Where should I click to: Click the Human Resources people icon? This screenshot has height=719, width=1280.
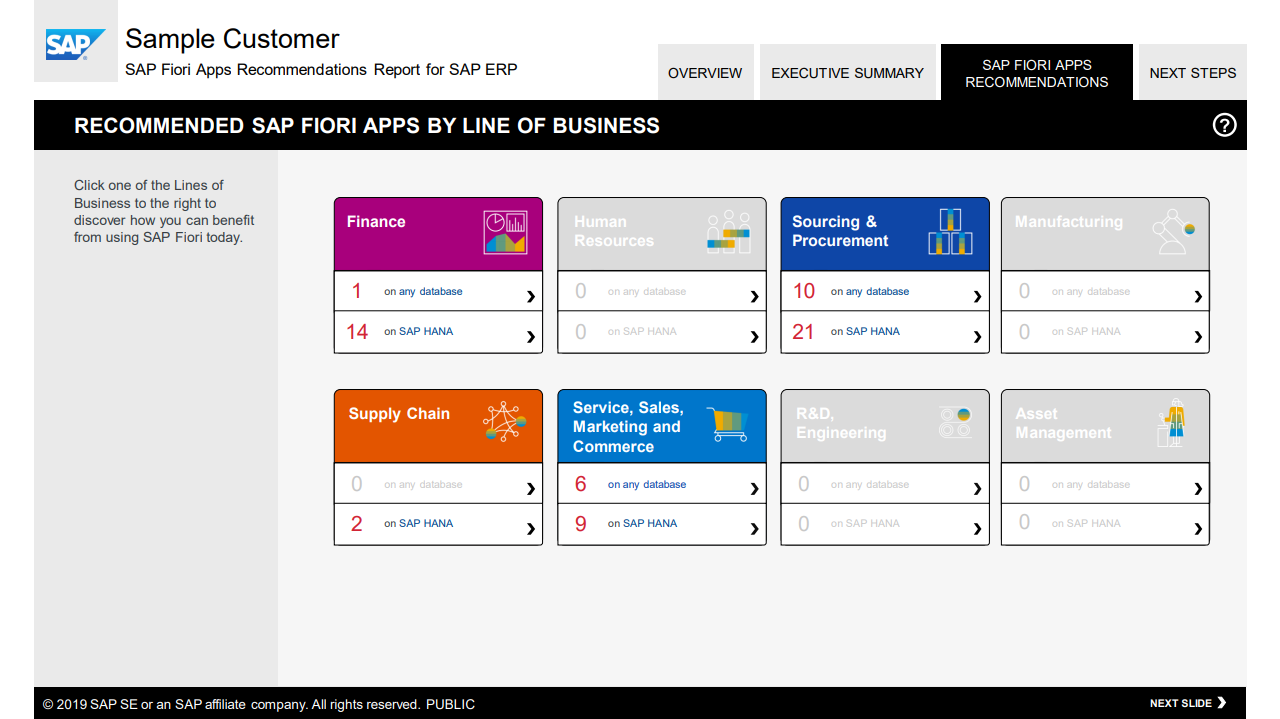click(x=728, y=231)
